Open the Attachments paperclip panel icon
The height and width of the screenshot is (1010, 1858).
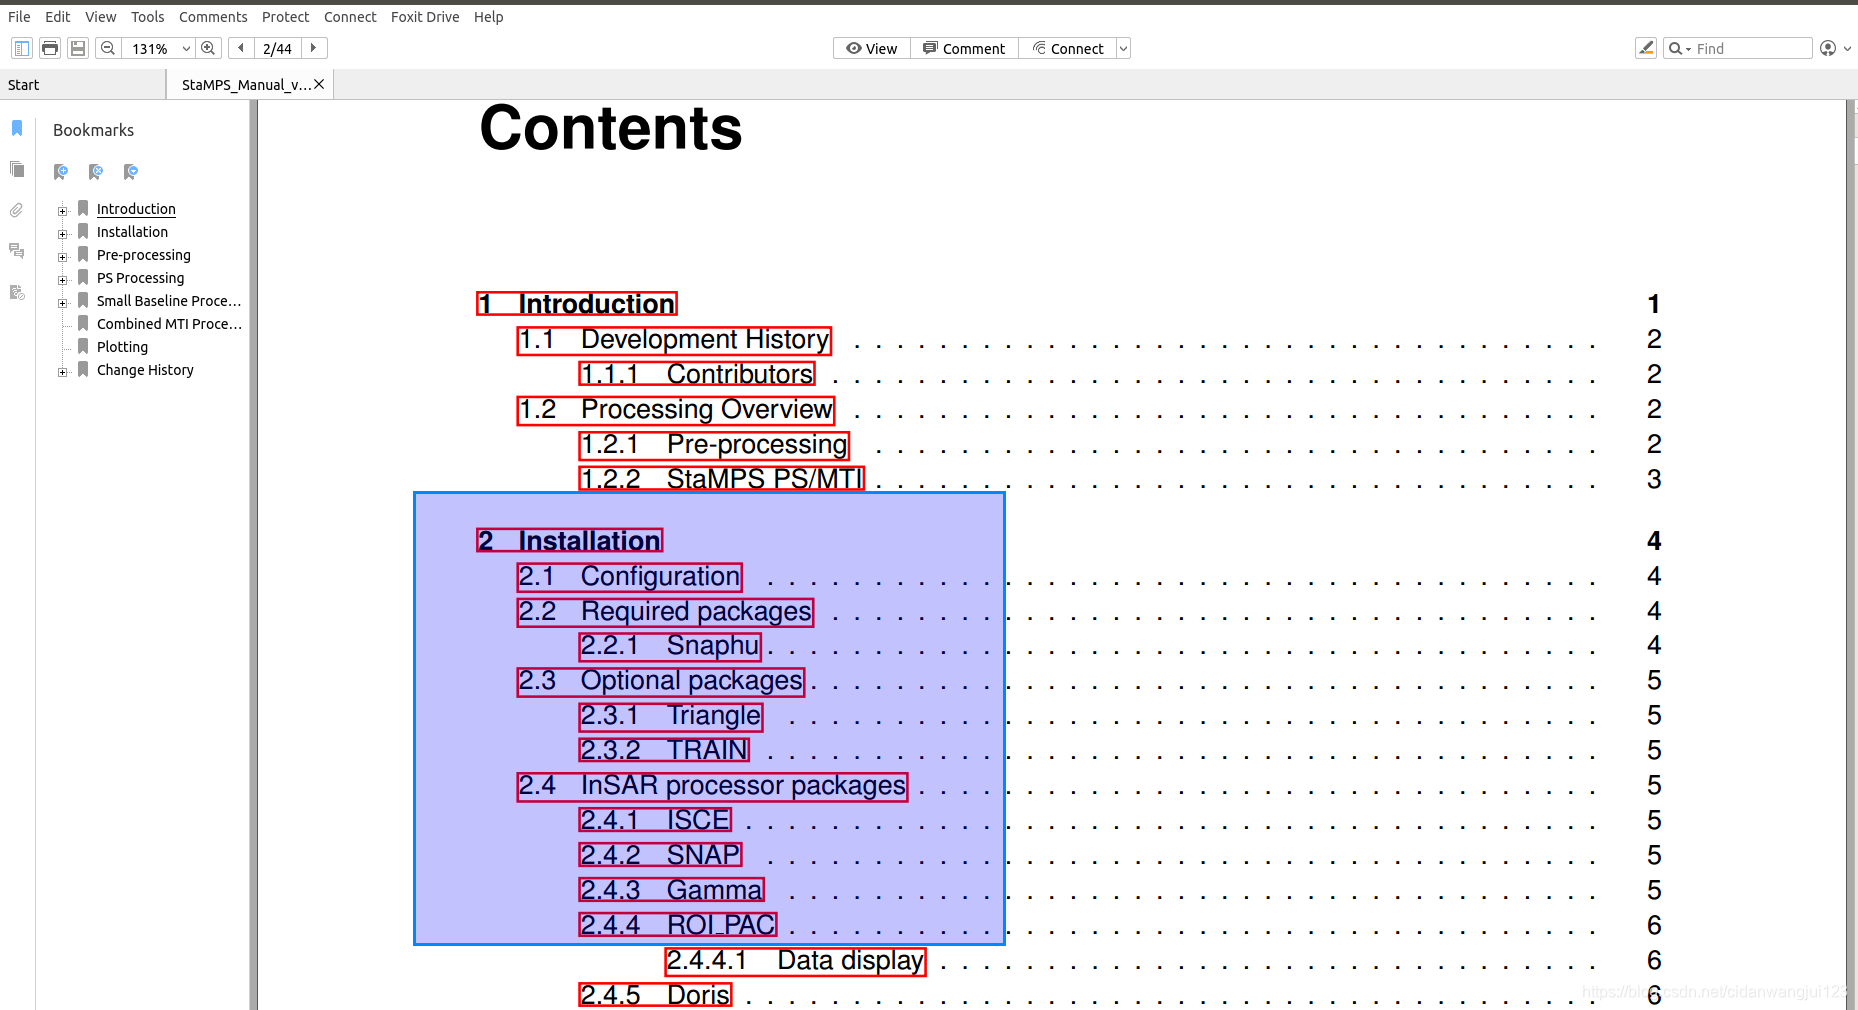pos(17,210)
